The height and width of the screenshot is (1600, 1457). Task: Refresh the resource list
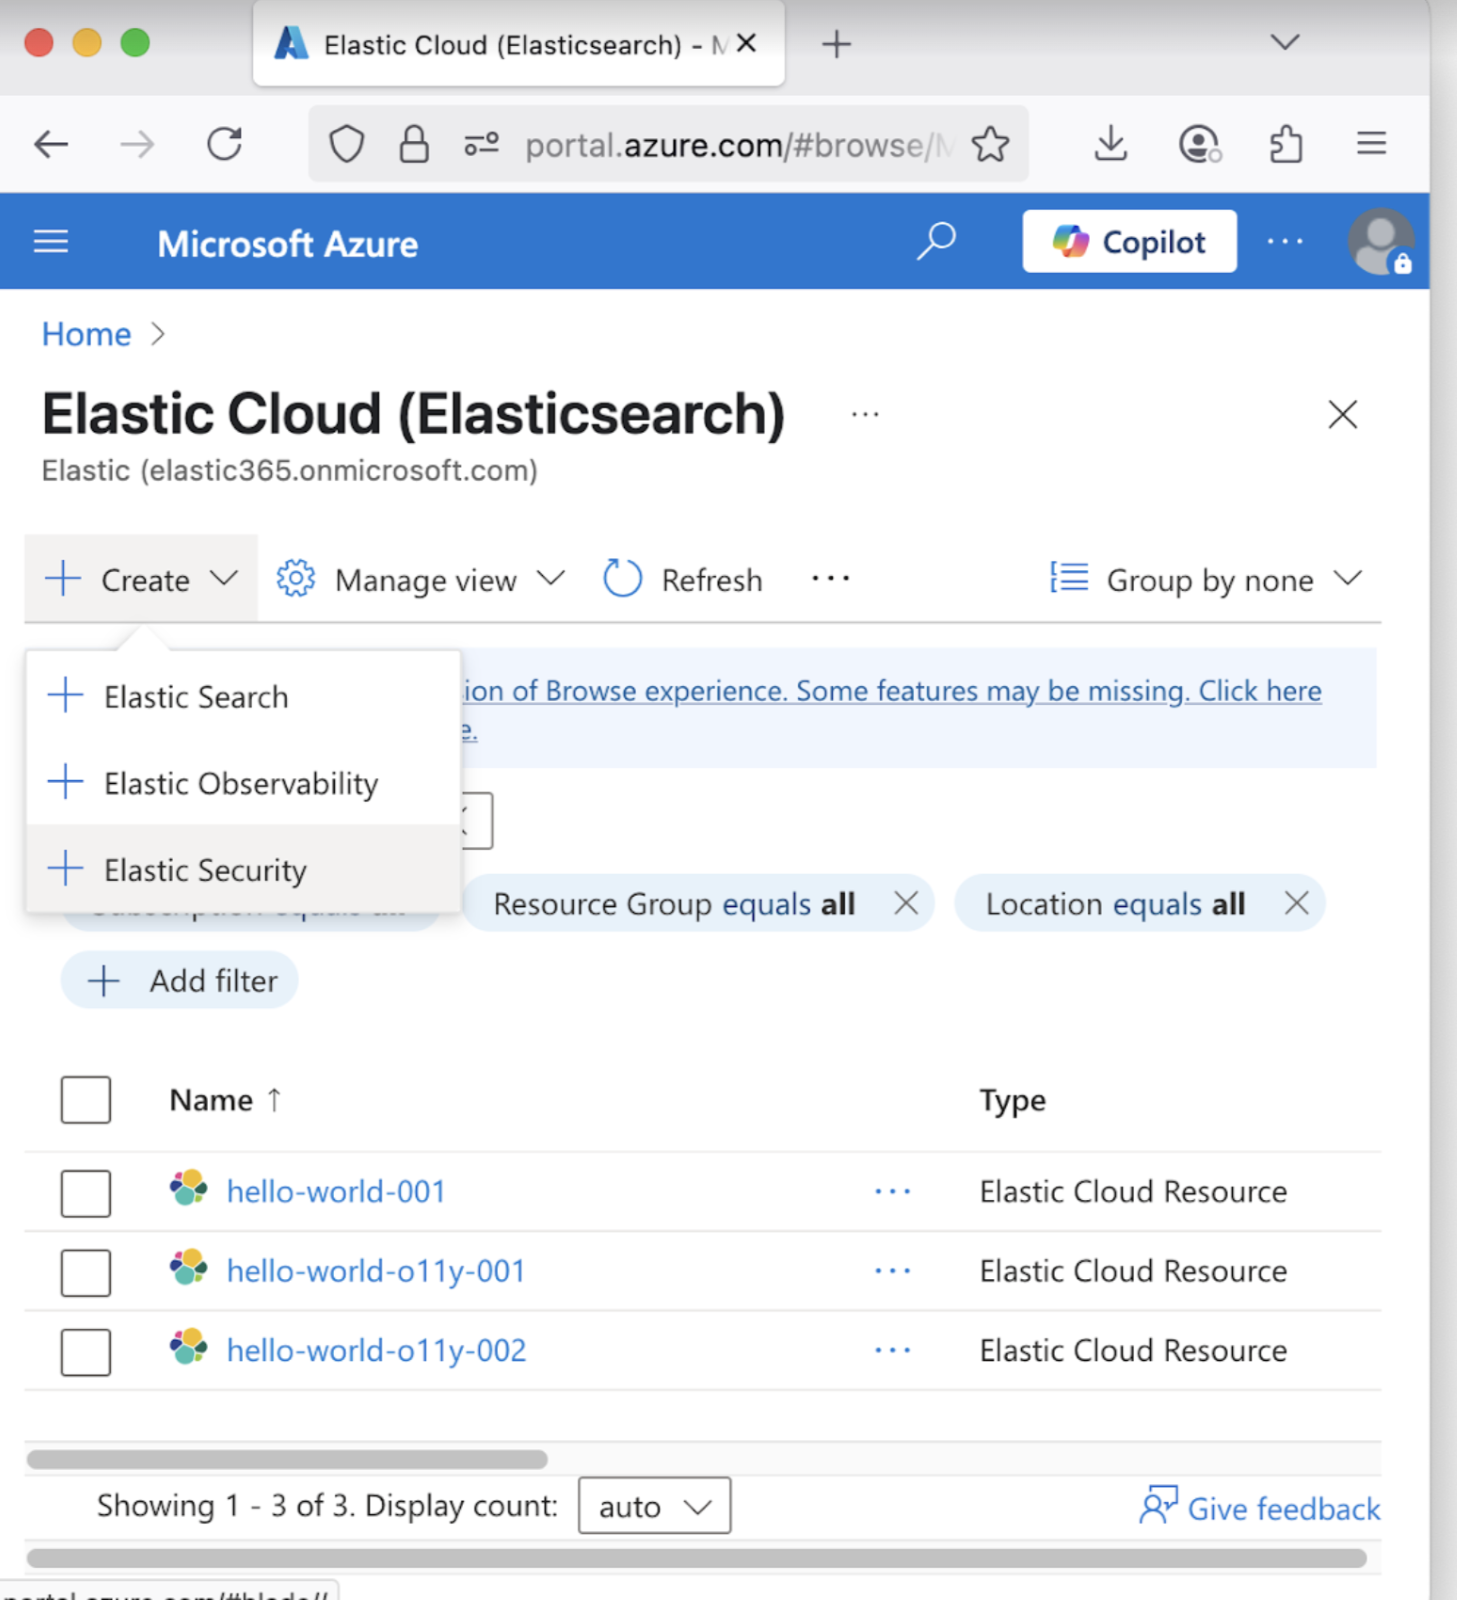pos(683,580)
